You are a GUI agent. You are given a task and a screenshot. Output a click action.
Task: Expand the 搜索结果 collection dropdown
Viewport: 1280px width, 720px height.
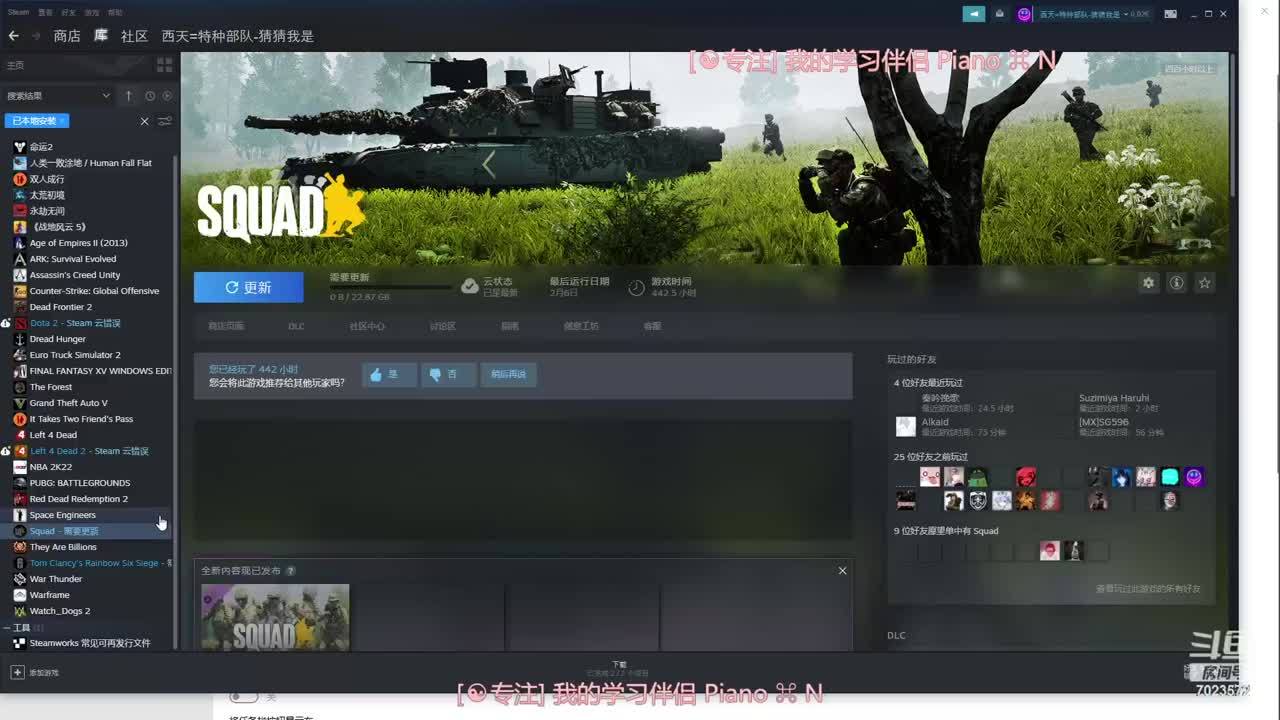coord(106,96)
